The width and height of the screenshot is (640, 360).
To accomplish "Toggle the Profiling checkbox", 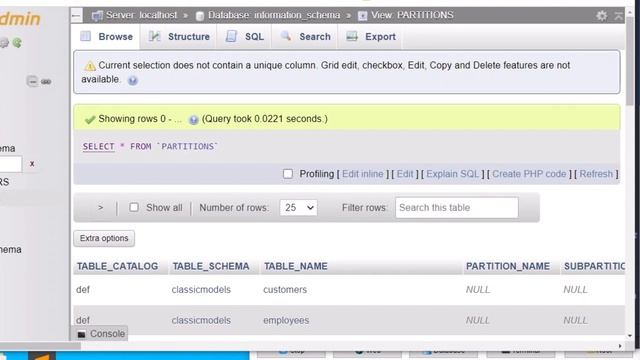I will 288,174.
